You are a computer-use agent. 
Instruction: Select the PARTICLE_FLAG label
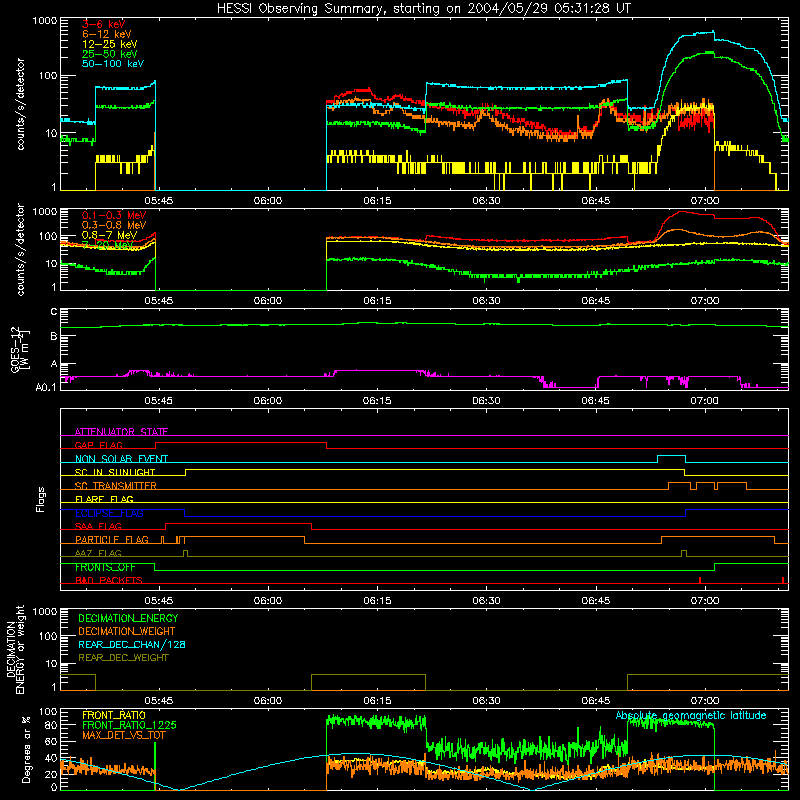point(112,540)
